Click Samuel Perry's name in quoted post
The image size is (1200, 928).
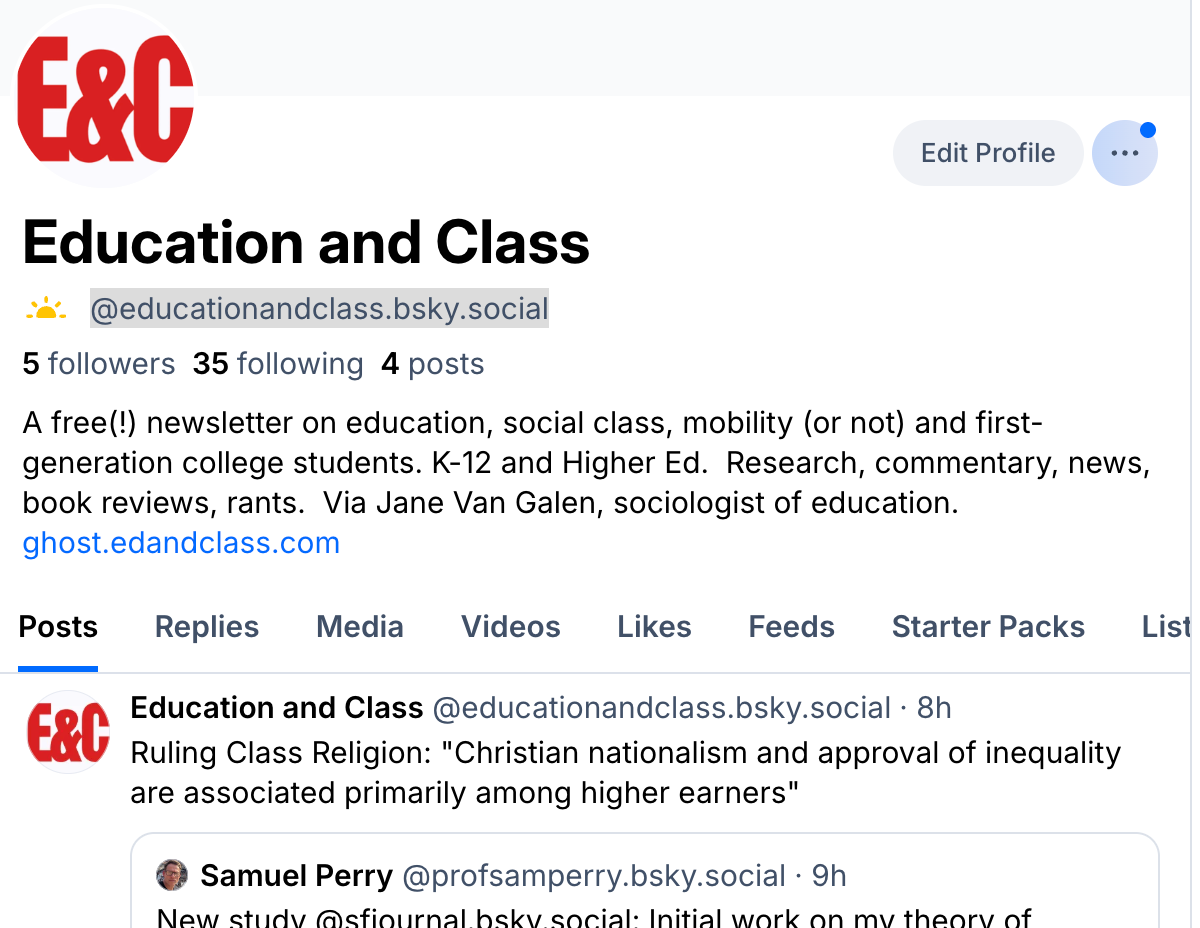296,876
